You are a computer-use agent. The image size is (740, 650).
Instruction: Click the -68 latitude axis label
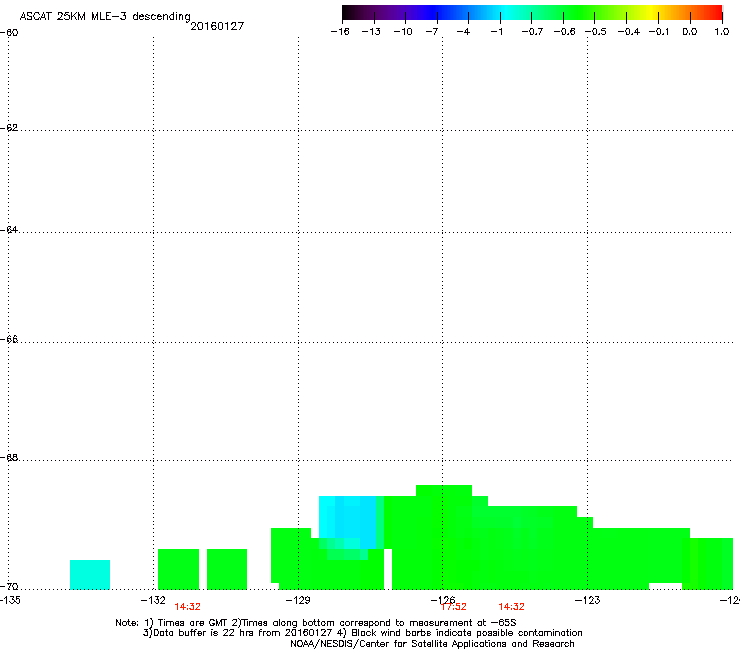[9, 458]
